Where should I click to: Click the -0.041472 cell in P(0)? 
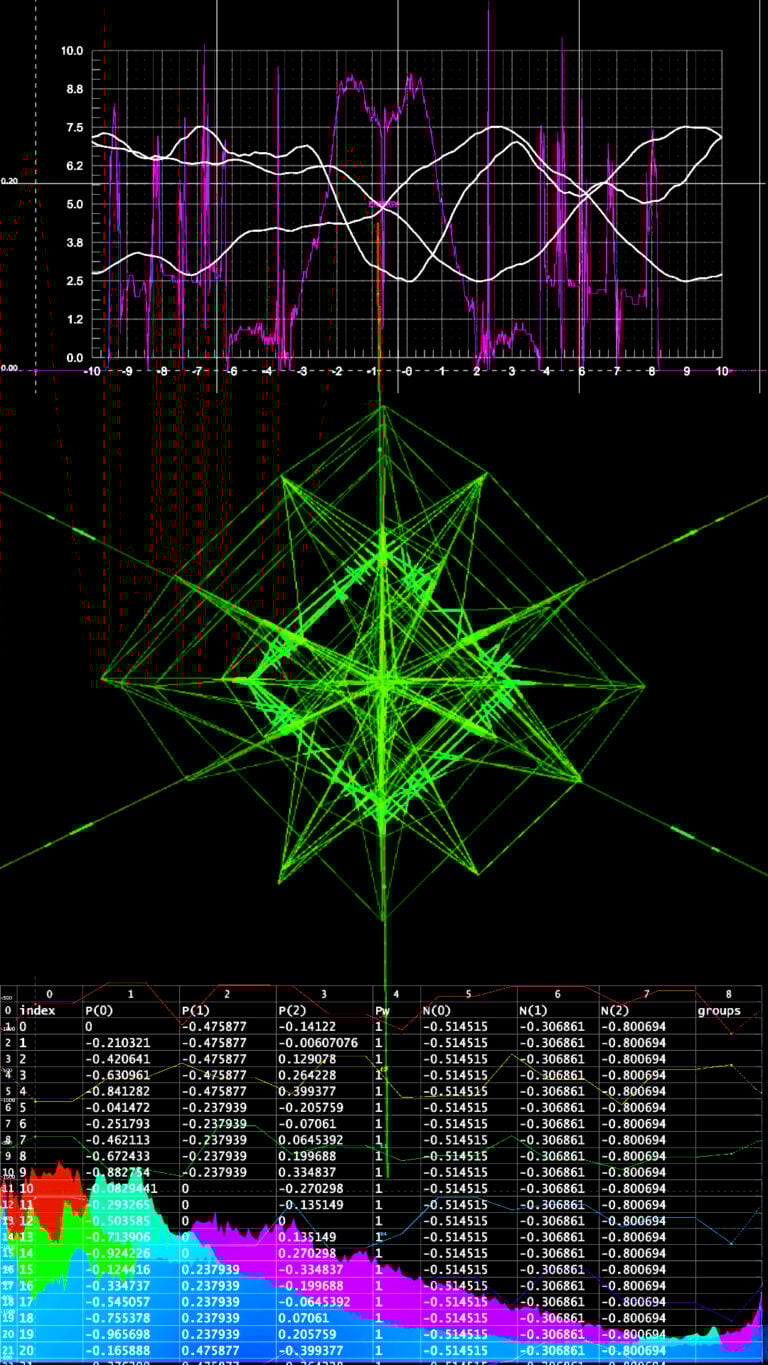117,1107
